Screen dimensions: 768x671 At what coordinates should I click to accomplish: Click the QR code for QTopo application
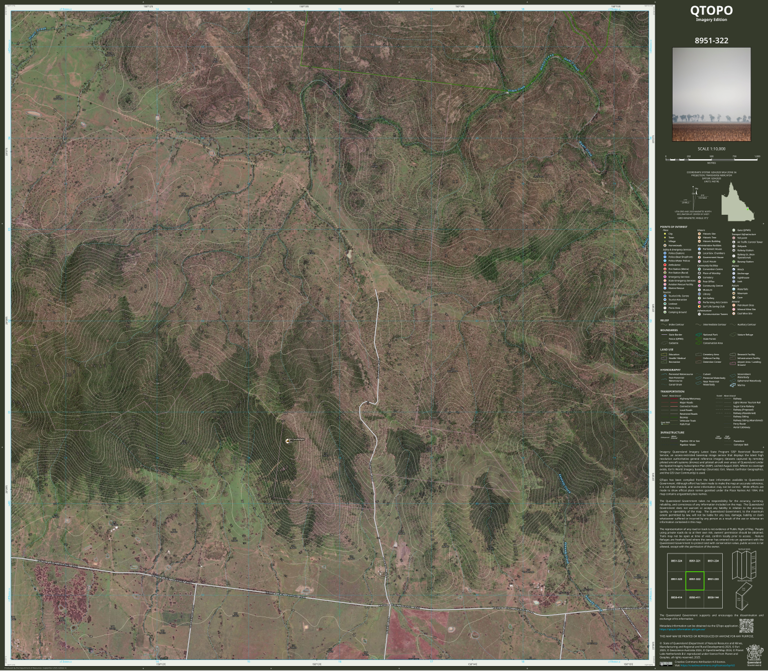click(x=746, y=626)
